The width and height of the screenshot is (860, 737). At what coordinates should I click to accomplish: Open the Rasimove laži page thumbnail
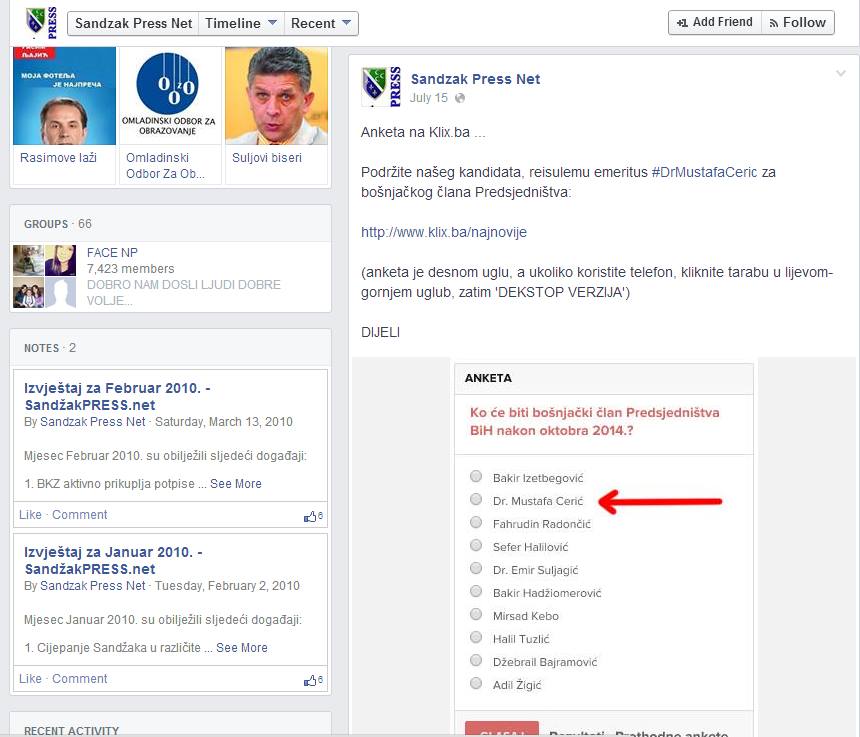coord(65,95)
